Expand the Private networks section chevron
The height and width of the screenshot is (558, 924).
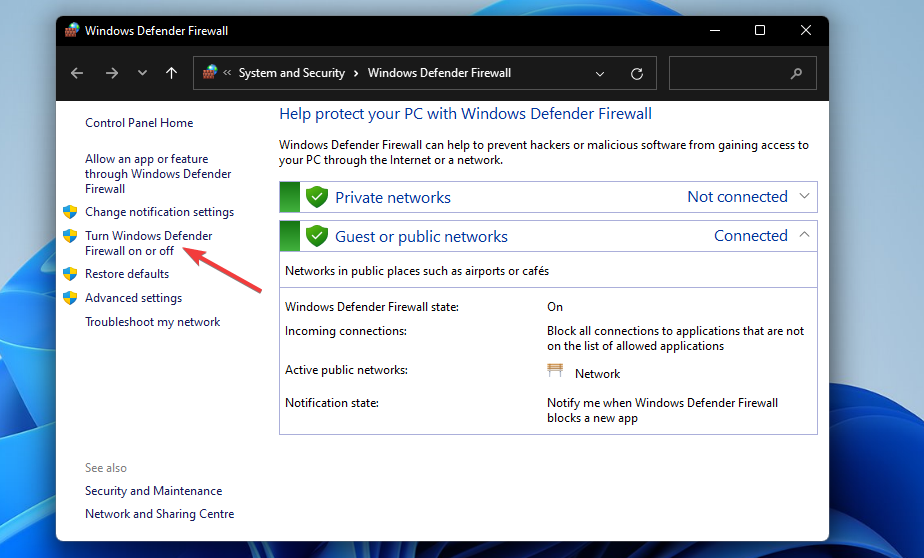coord(804,196)
